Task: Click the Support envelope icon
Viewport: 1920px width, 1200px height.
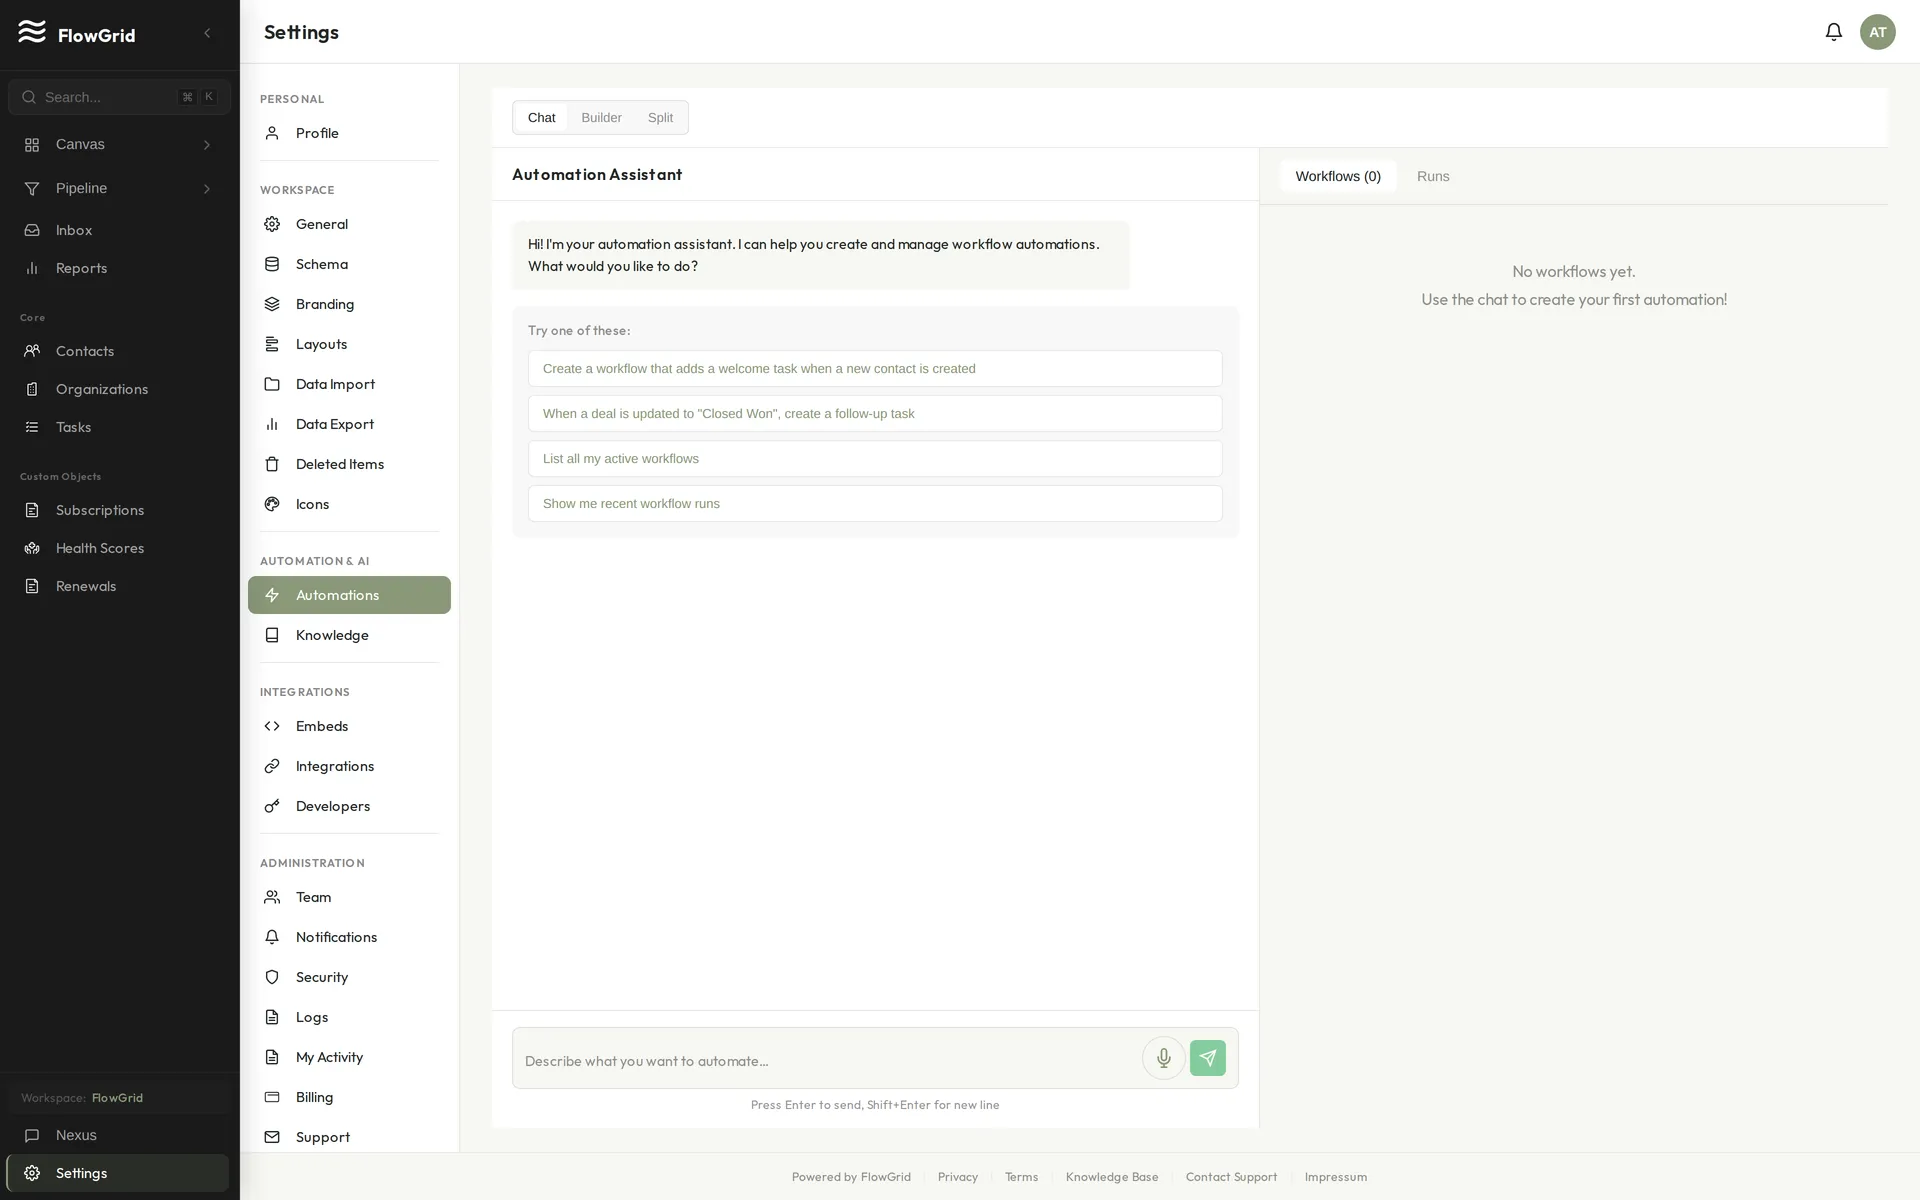Action: click(x=272, y=1137)
